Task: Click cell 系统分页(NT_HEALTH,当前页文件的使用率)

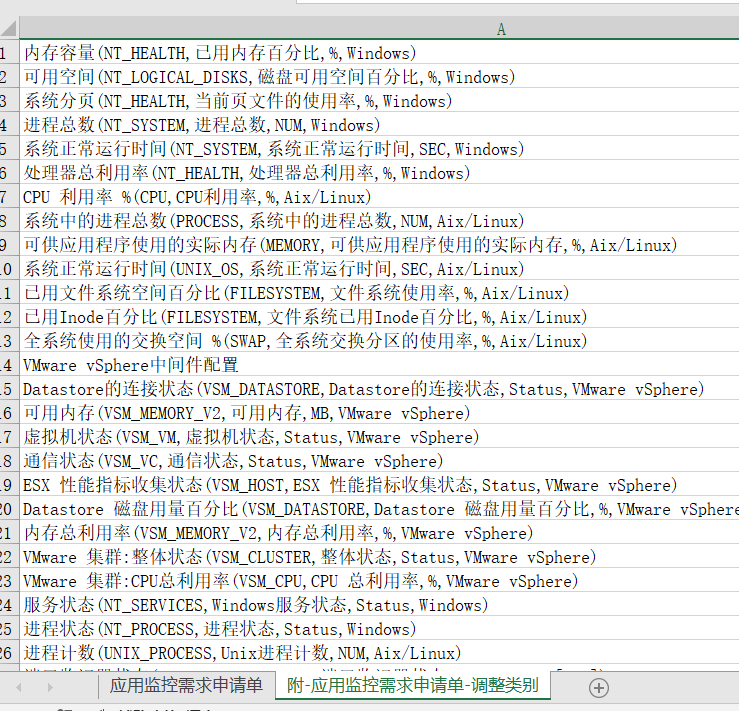Action: click(379, 100)
